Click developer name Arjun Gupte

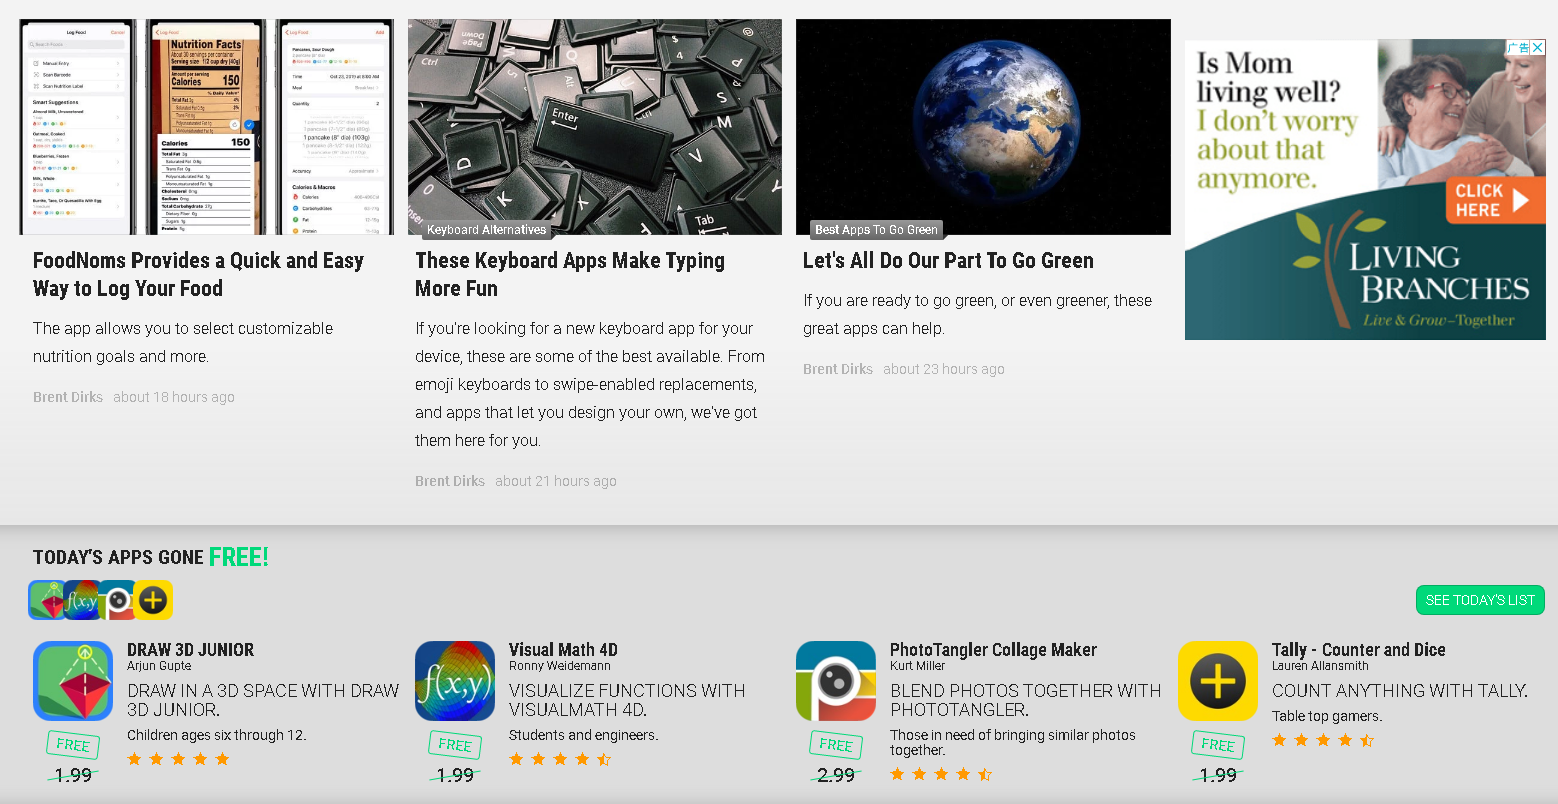159,666
